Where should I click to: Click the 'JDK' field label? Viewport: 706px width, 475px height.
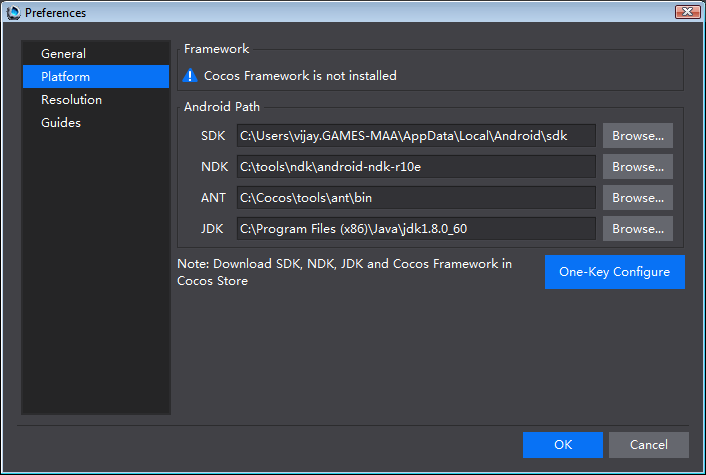pos(212,229)
